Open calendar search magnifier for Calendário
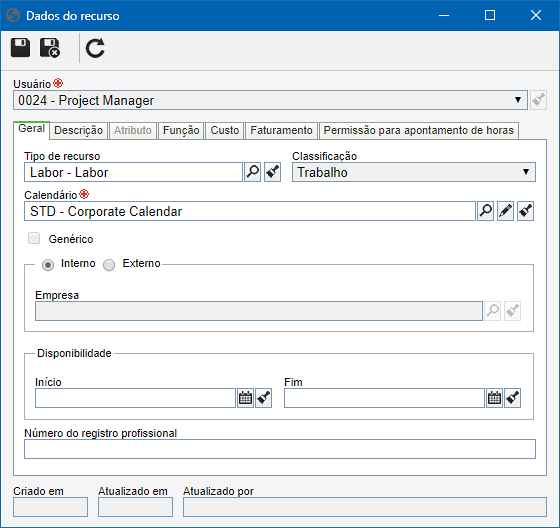560x528 pixels. 486,211
